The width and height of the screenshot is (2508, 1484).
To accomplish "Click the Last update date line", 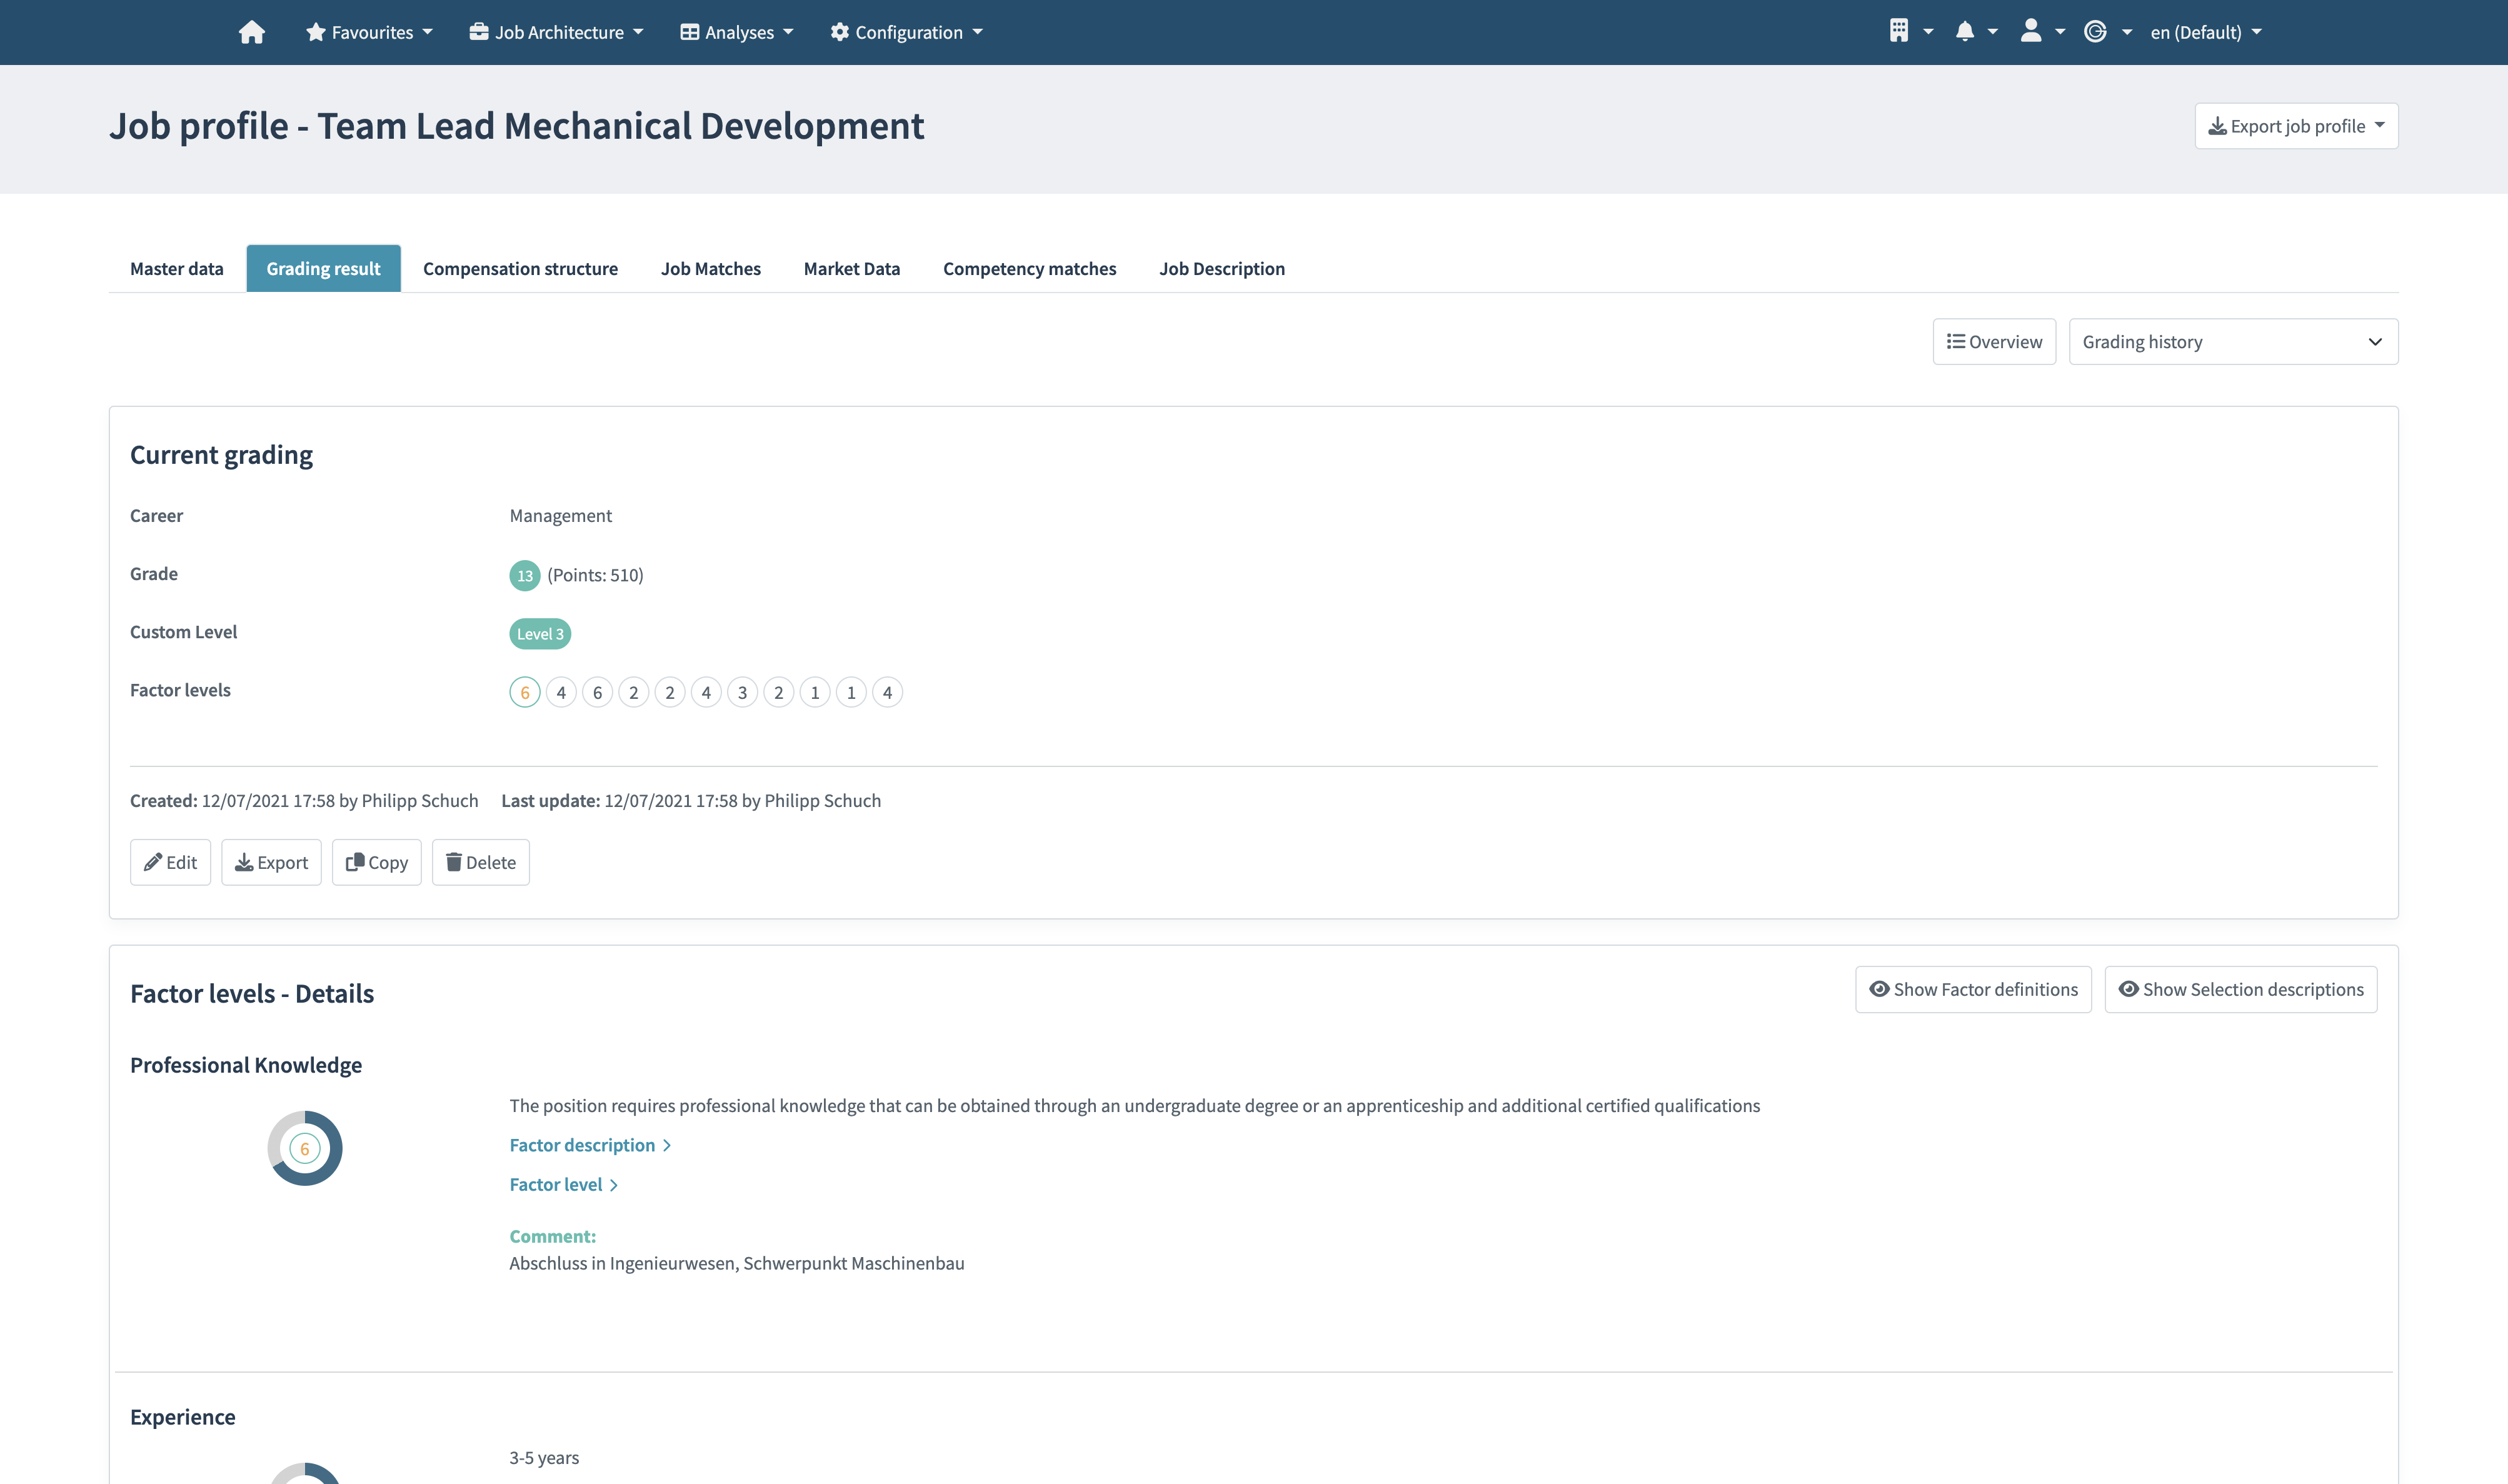I will pyautogui.click(x=691, y=800).
